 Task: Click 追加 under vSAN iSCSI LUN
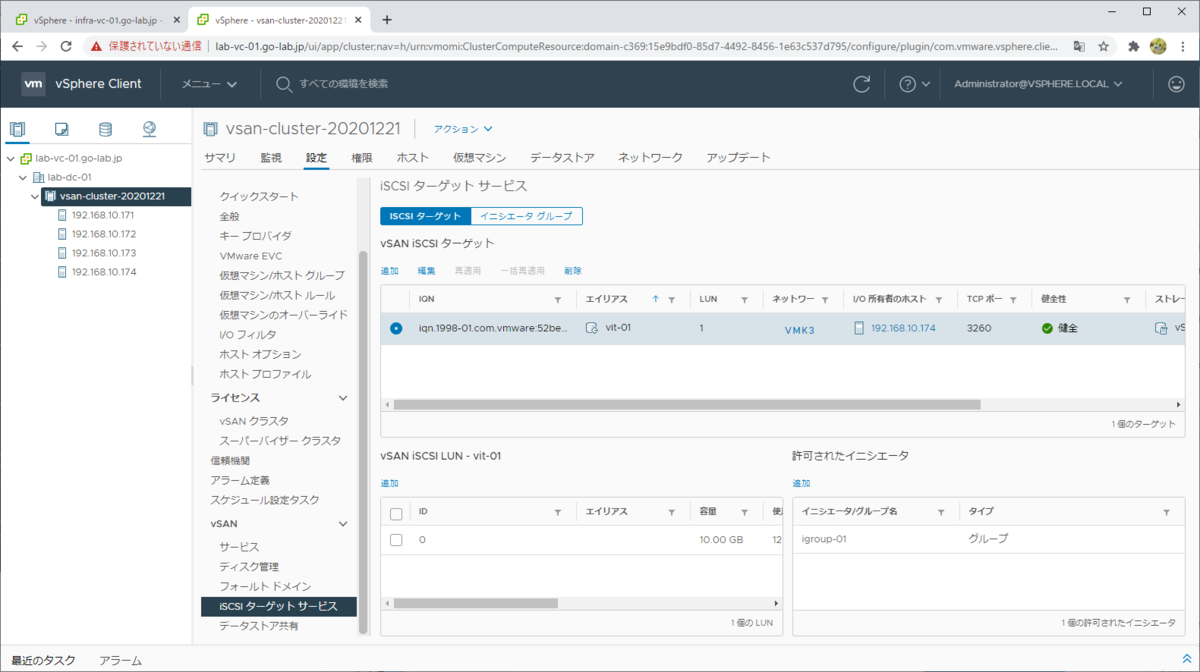[390, 483]
